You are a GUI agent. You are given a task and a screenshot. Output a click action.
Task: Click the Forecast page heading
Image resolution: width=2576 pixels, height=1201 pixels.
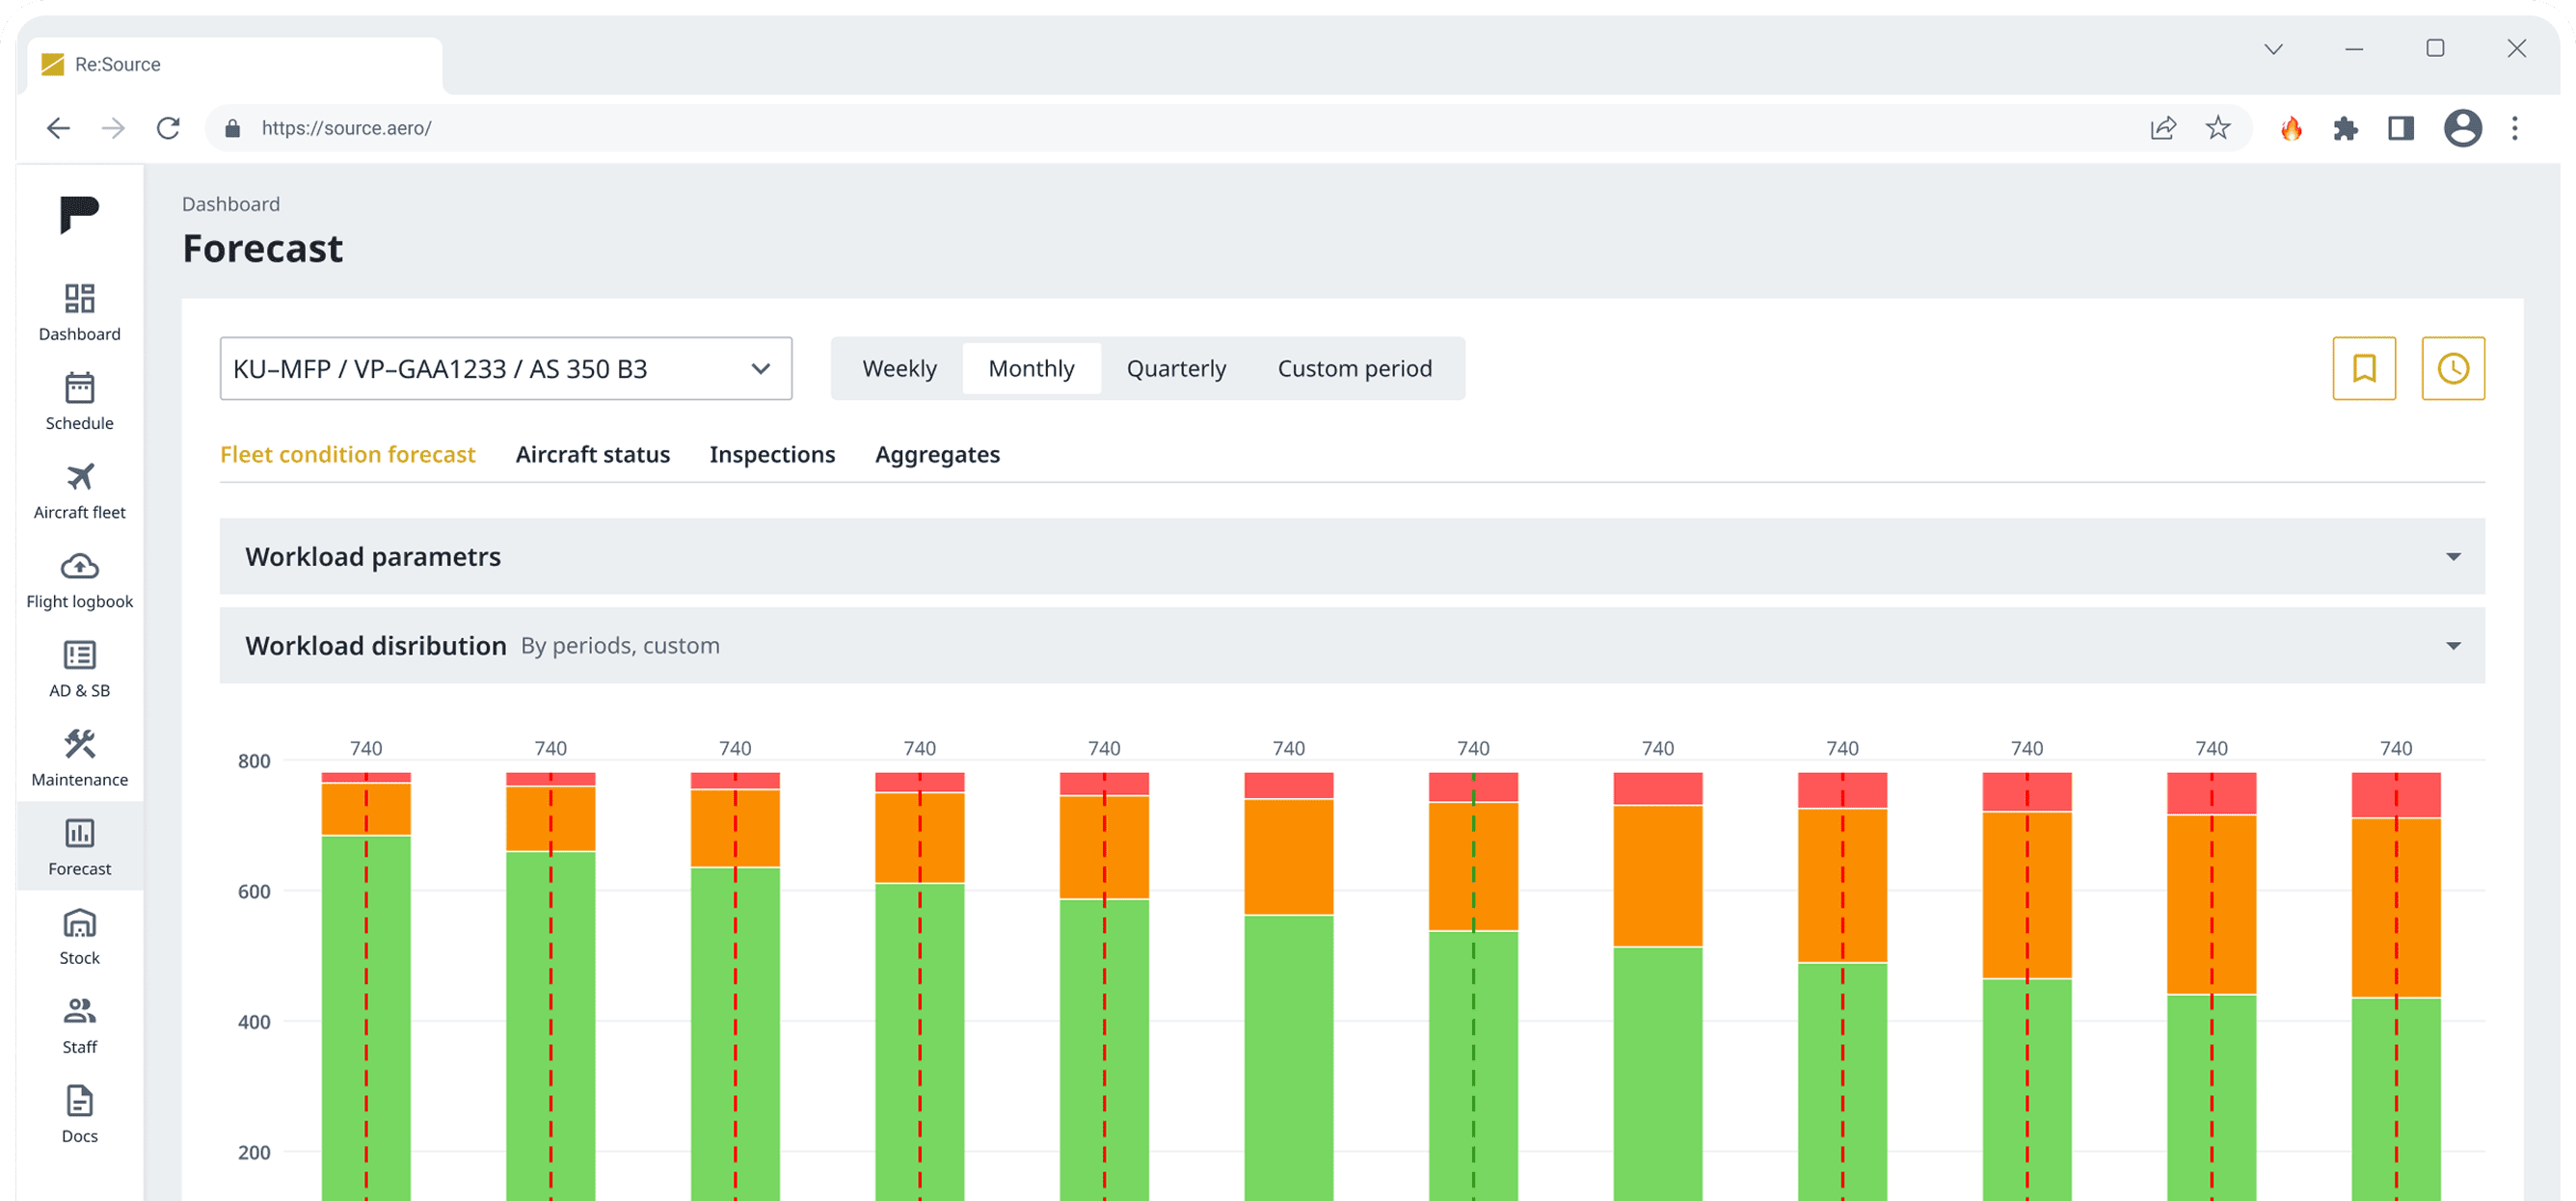[262, 248]
